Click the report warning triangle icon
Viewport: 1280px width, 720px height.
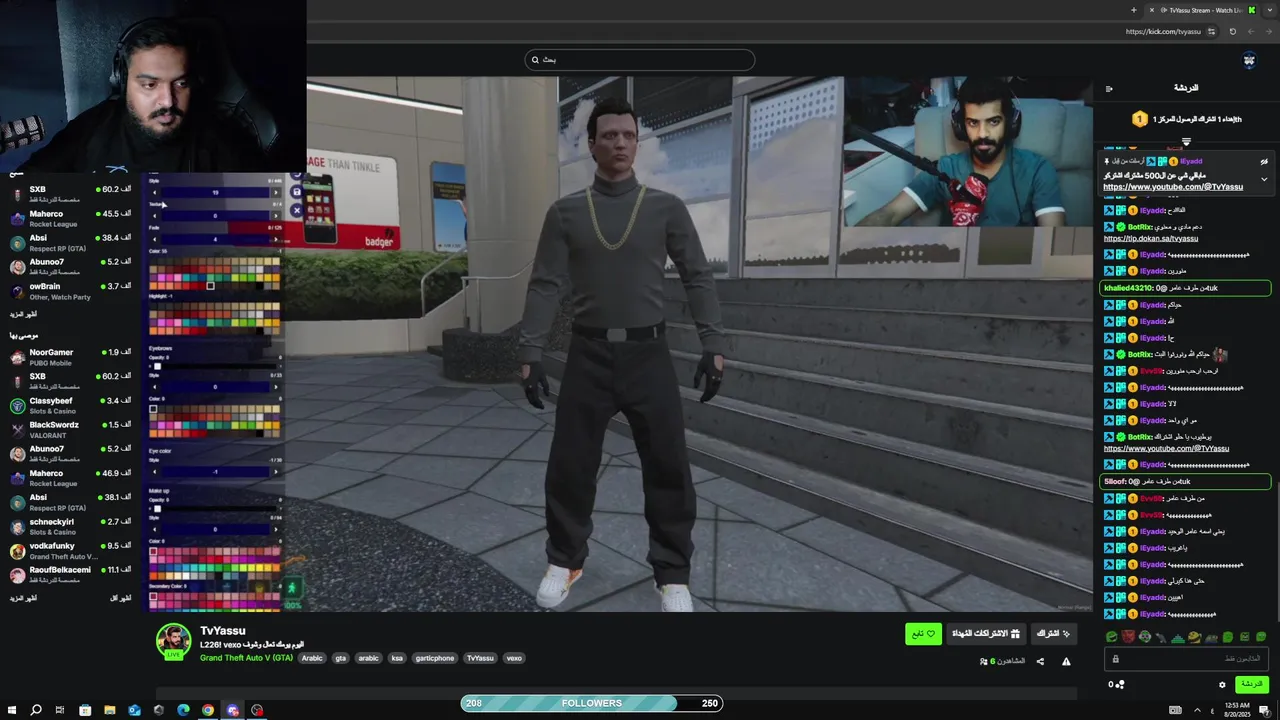pos(1066,661)
